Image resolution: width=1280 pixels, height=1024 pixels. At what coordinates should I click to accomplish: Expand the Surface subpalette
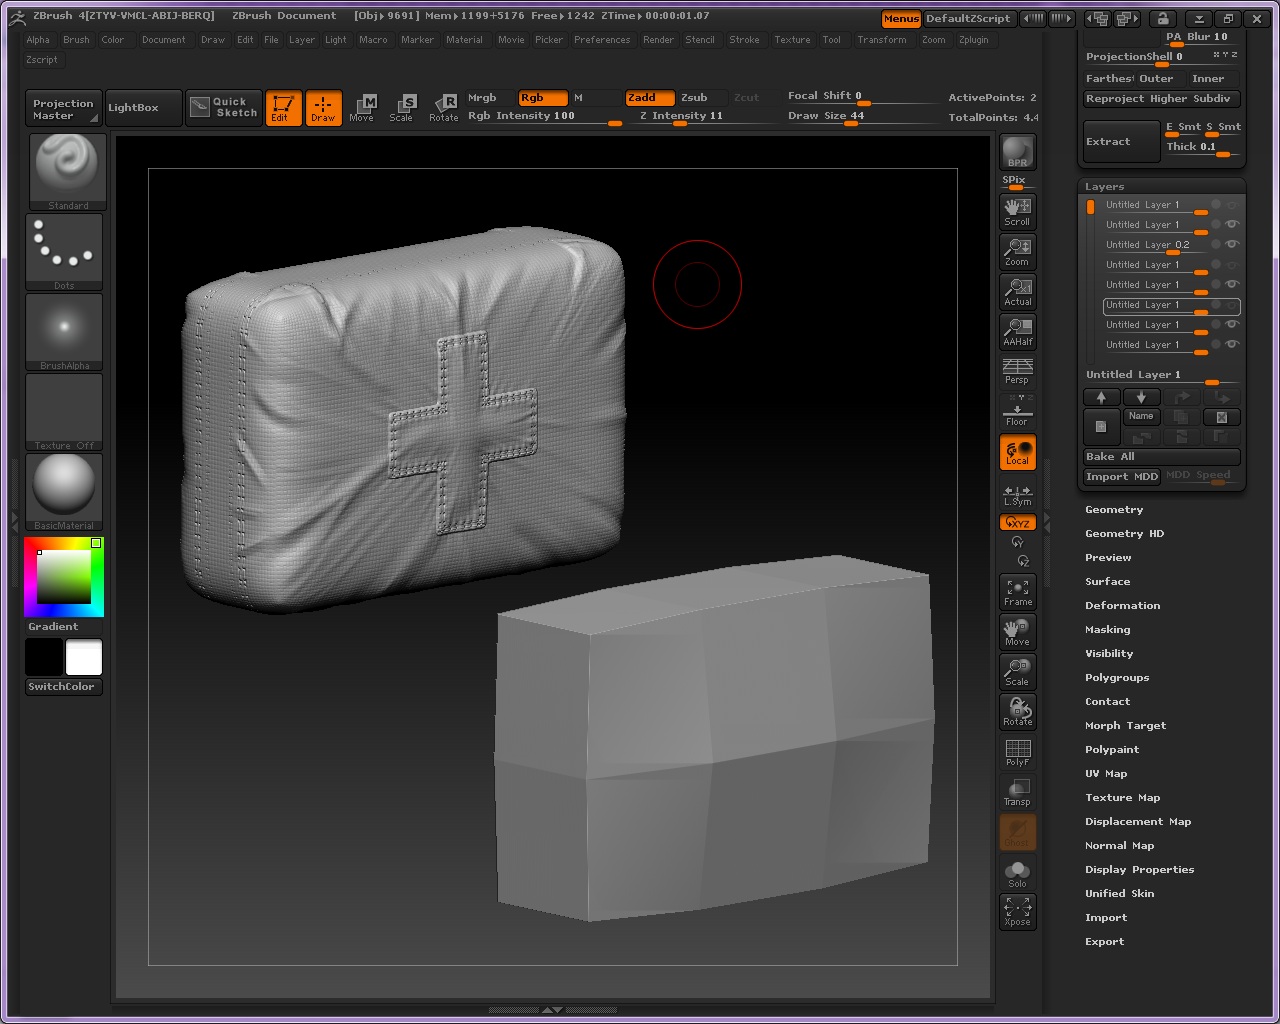click(1108, 582)
